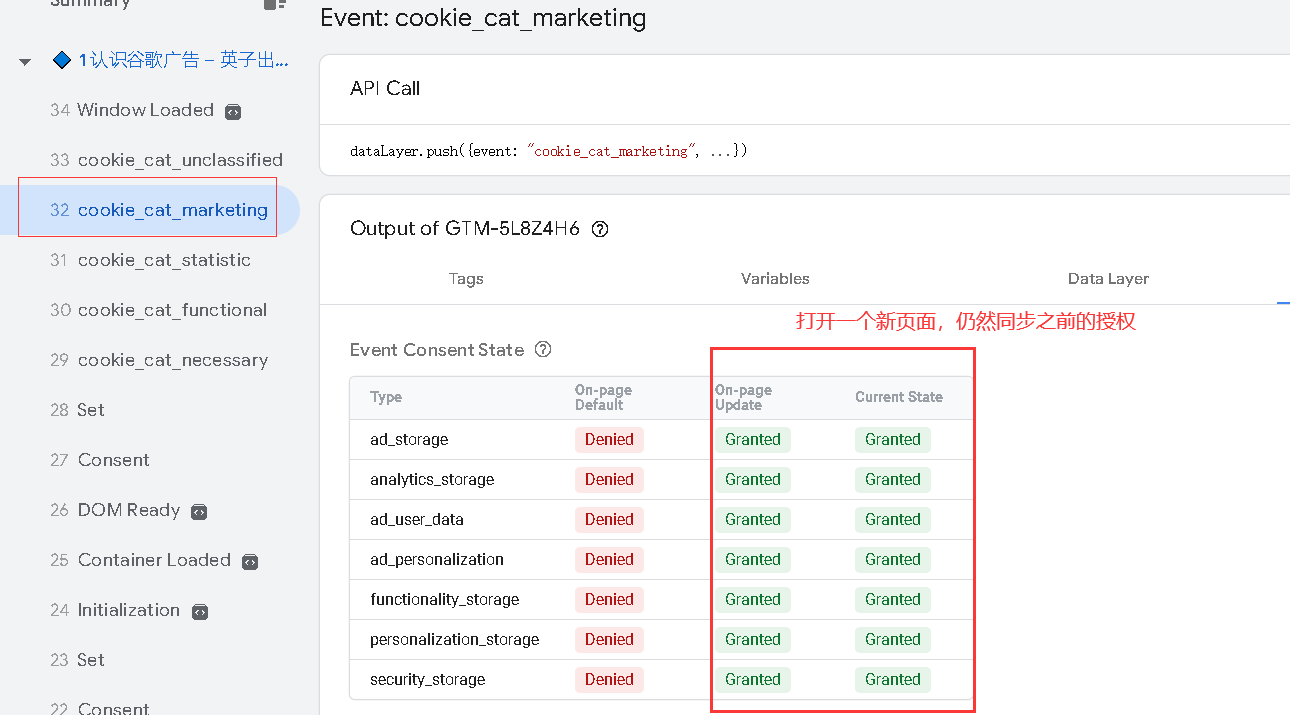Select event 28 Set
Image resolution: width=1290 pixels, height=715 pixels.
click(78, 410)
